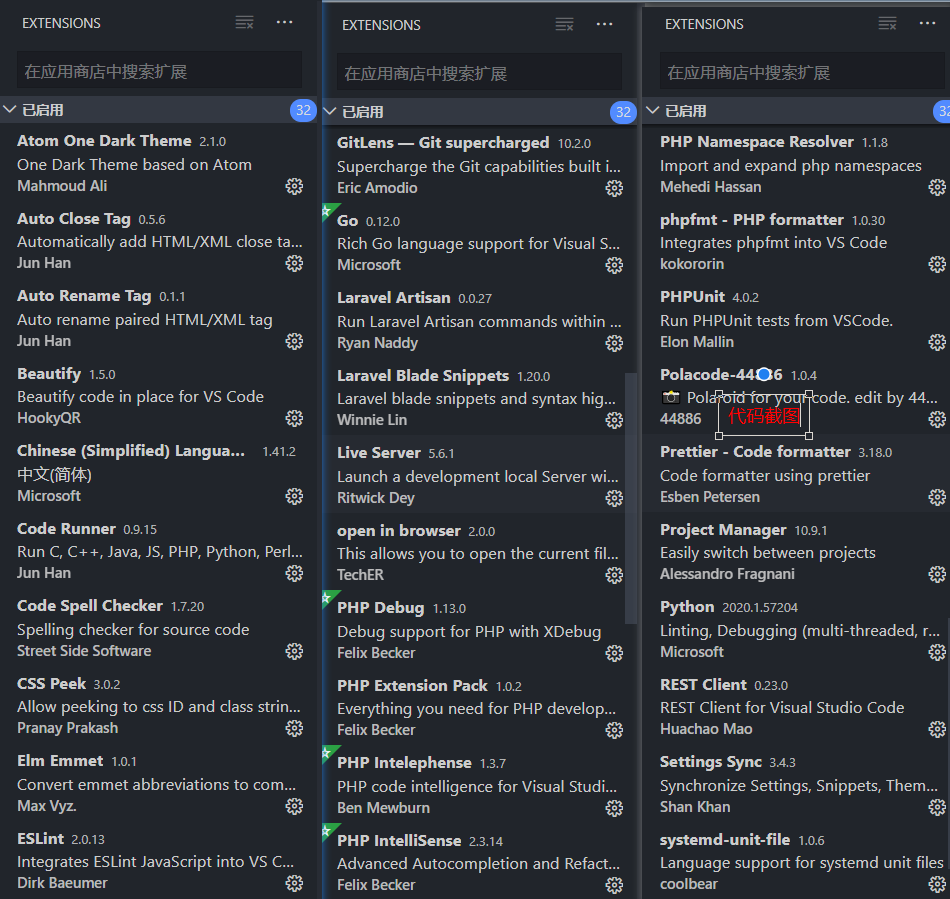Focus the extension search box in left panel
The height and width of the screenshot is (899, 950).
click(159, 71)
